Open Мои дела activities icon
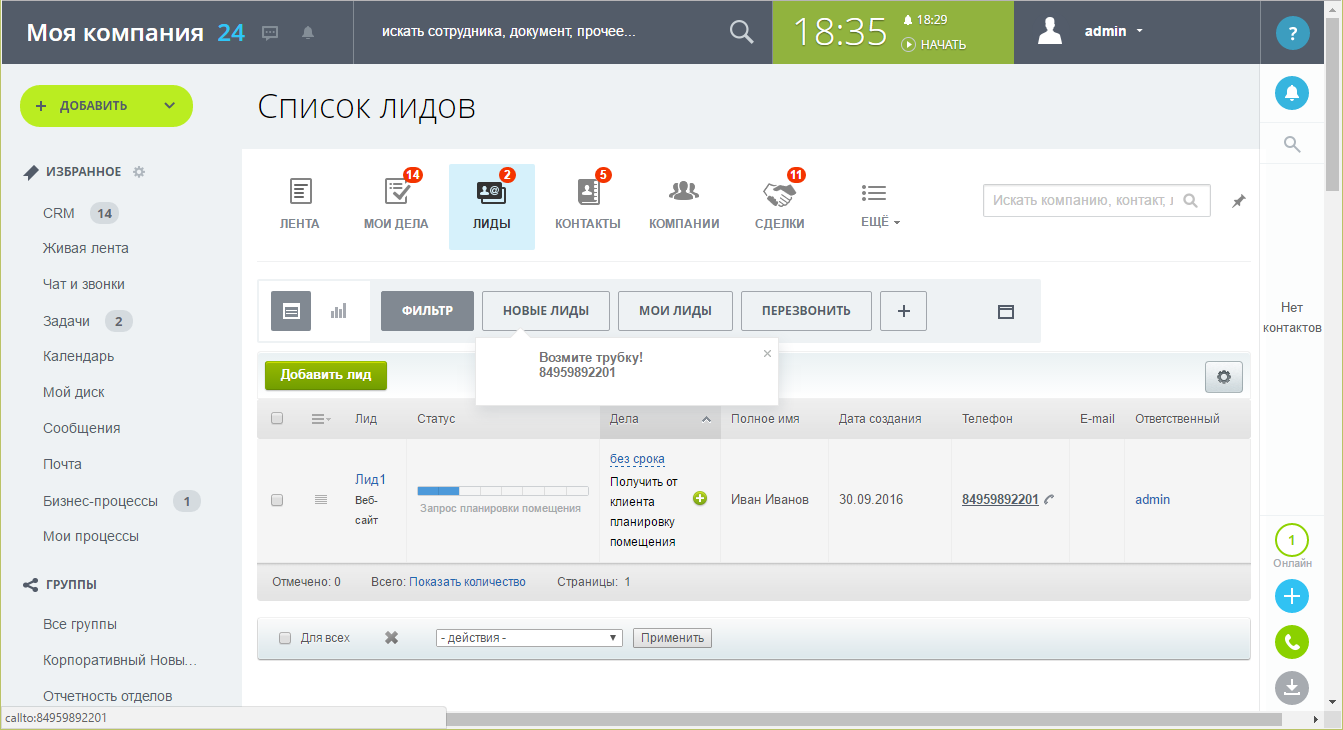The image size is (1343, 730). [x=396, y=194]
